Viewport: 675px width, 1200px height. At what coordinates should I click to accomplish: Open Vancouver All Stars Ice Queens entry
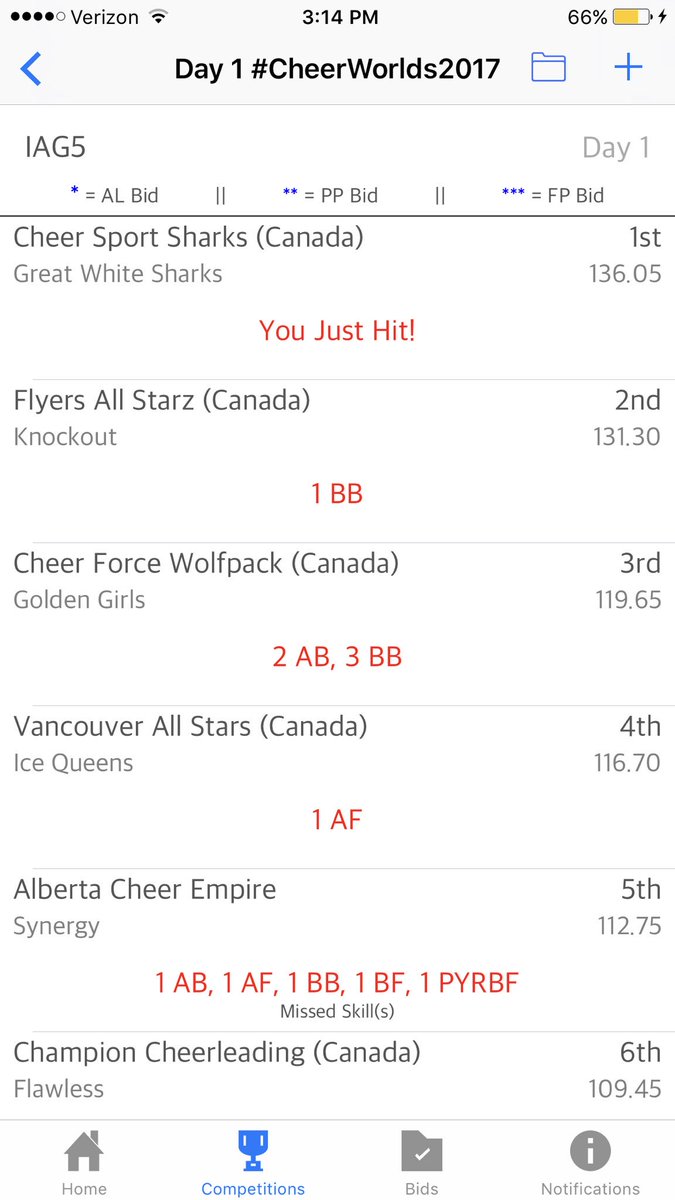click(337, 787)
